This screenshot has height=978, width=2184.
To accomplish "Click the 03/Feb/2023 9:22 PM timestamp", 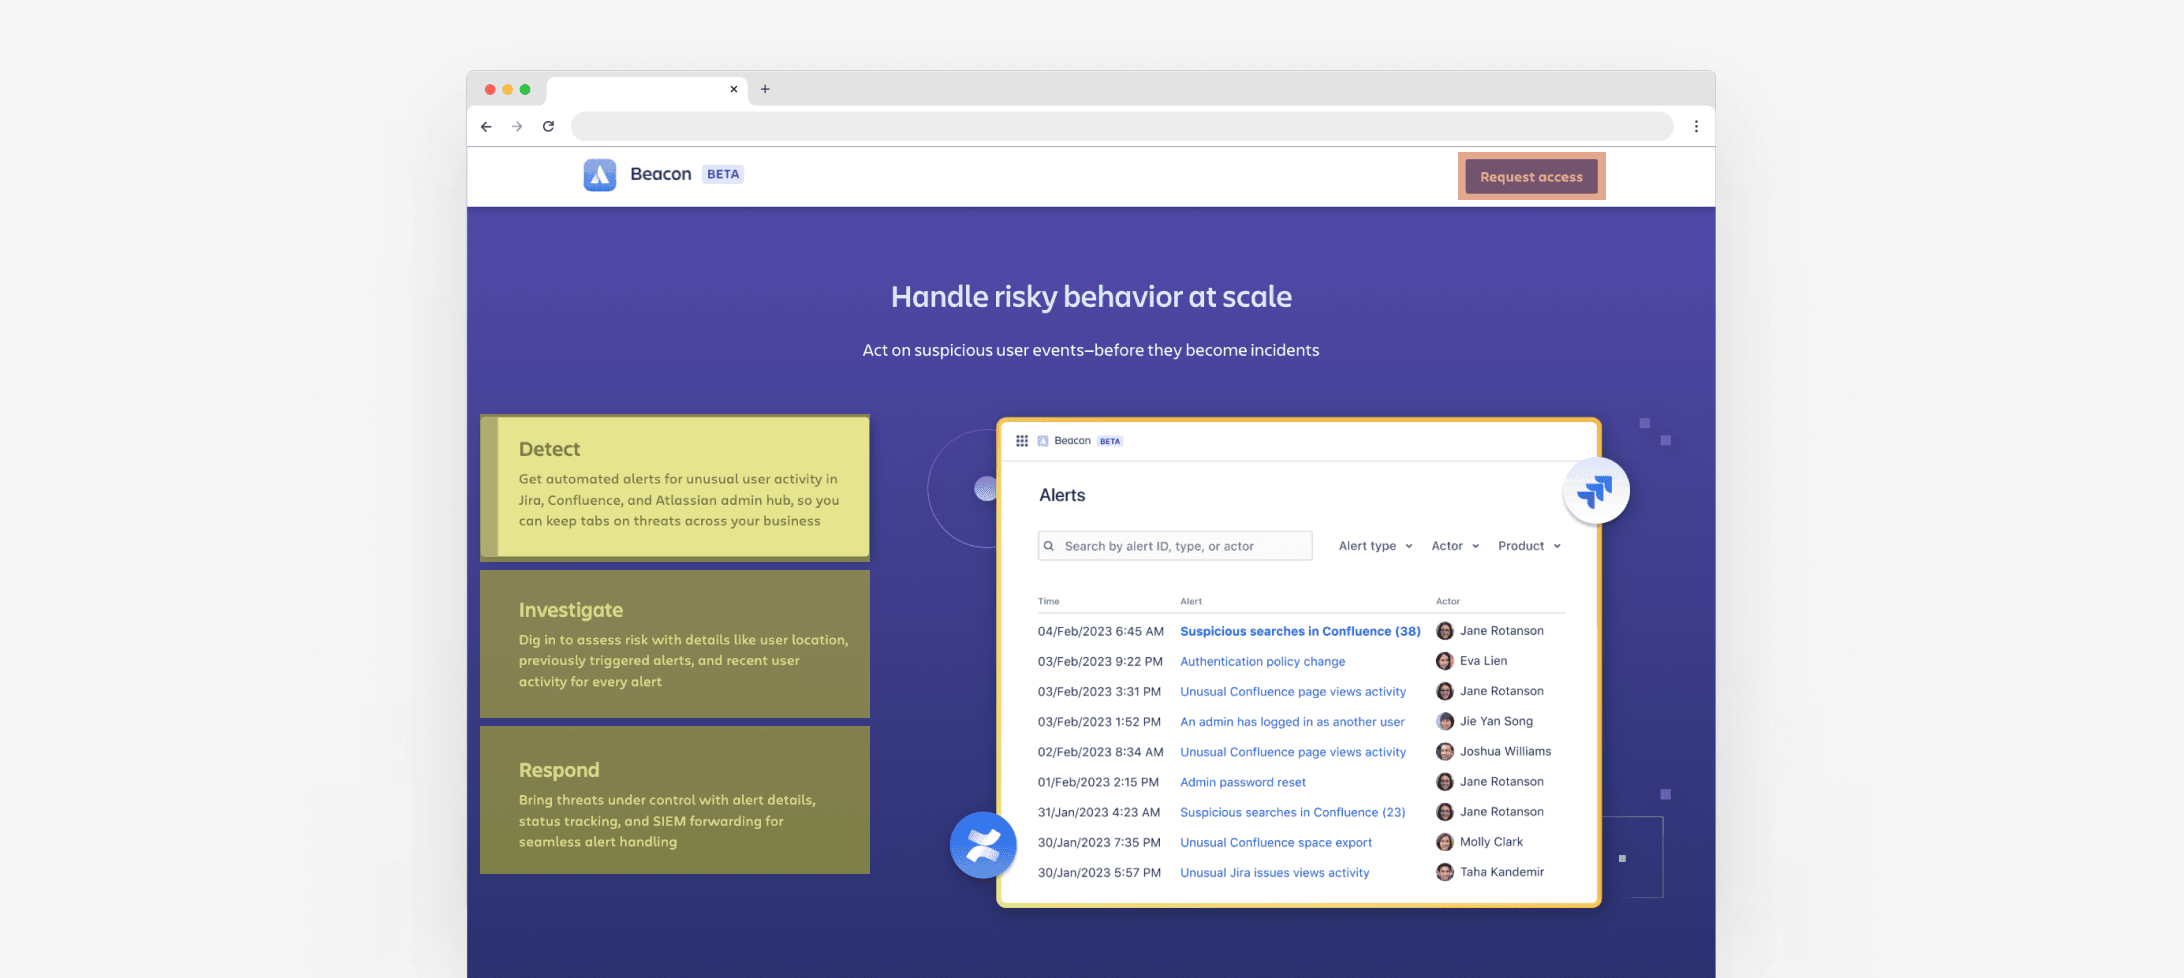I will [1100, 661].
